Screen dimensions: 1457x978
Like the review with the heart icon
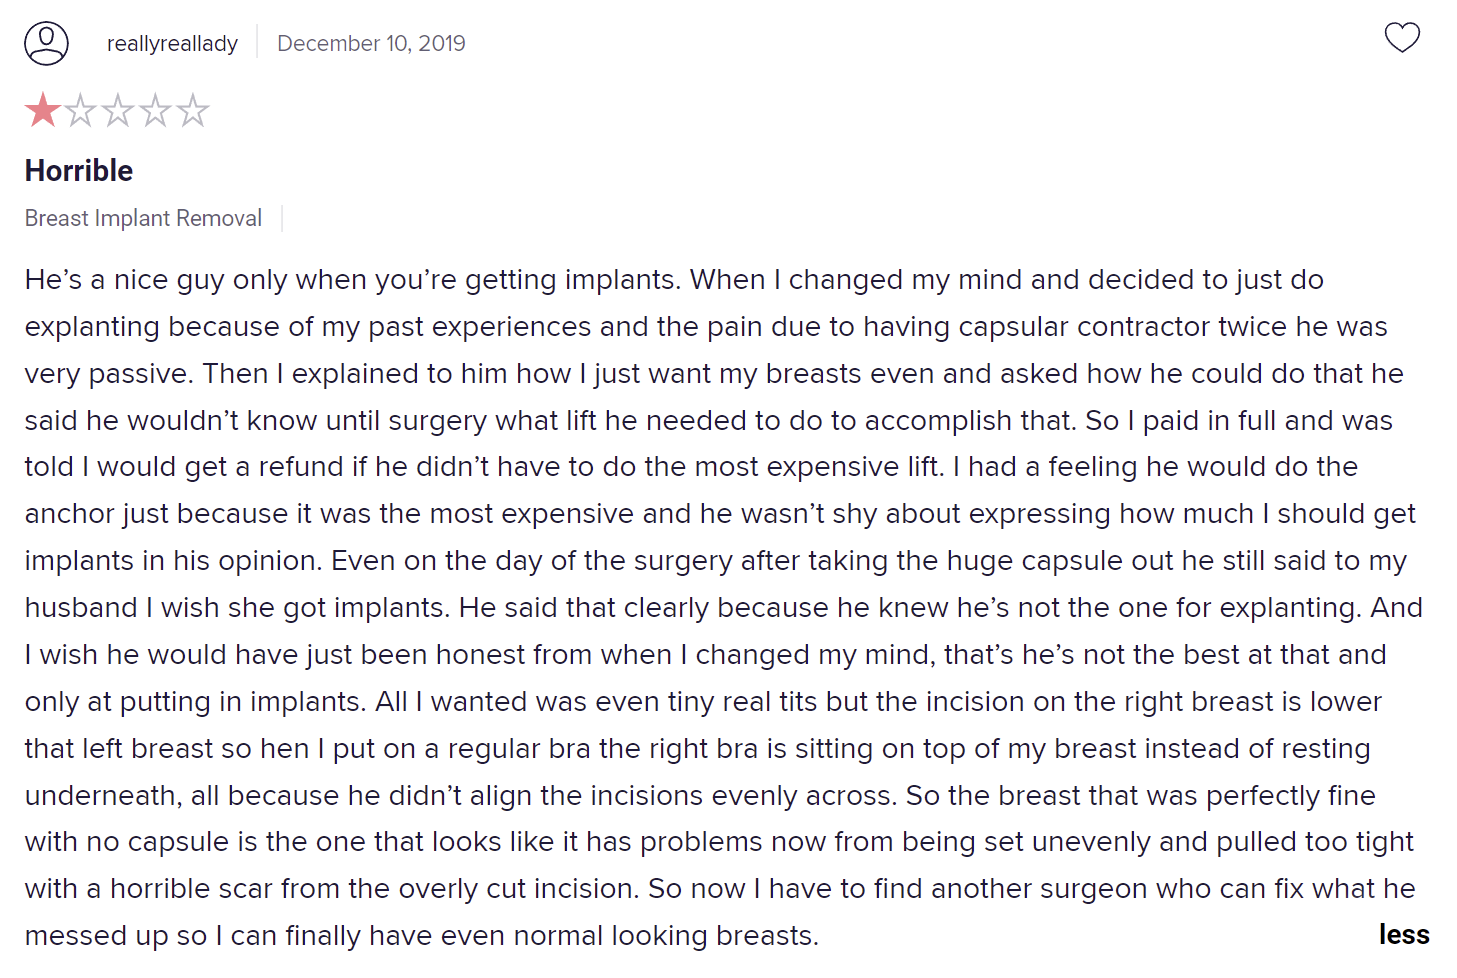click(1402, 38)
